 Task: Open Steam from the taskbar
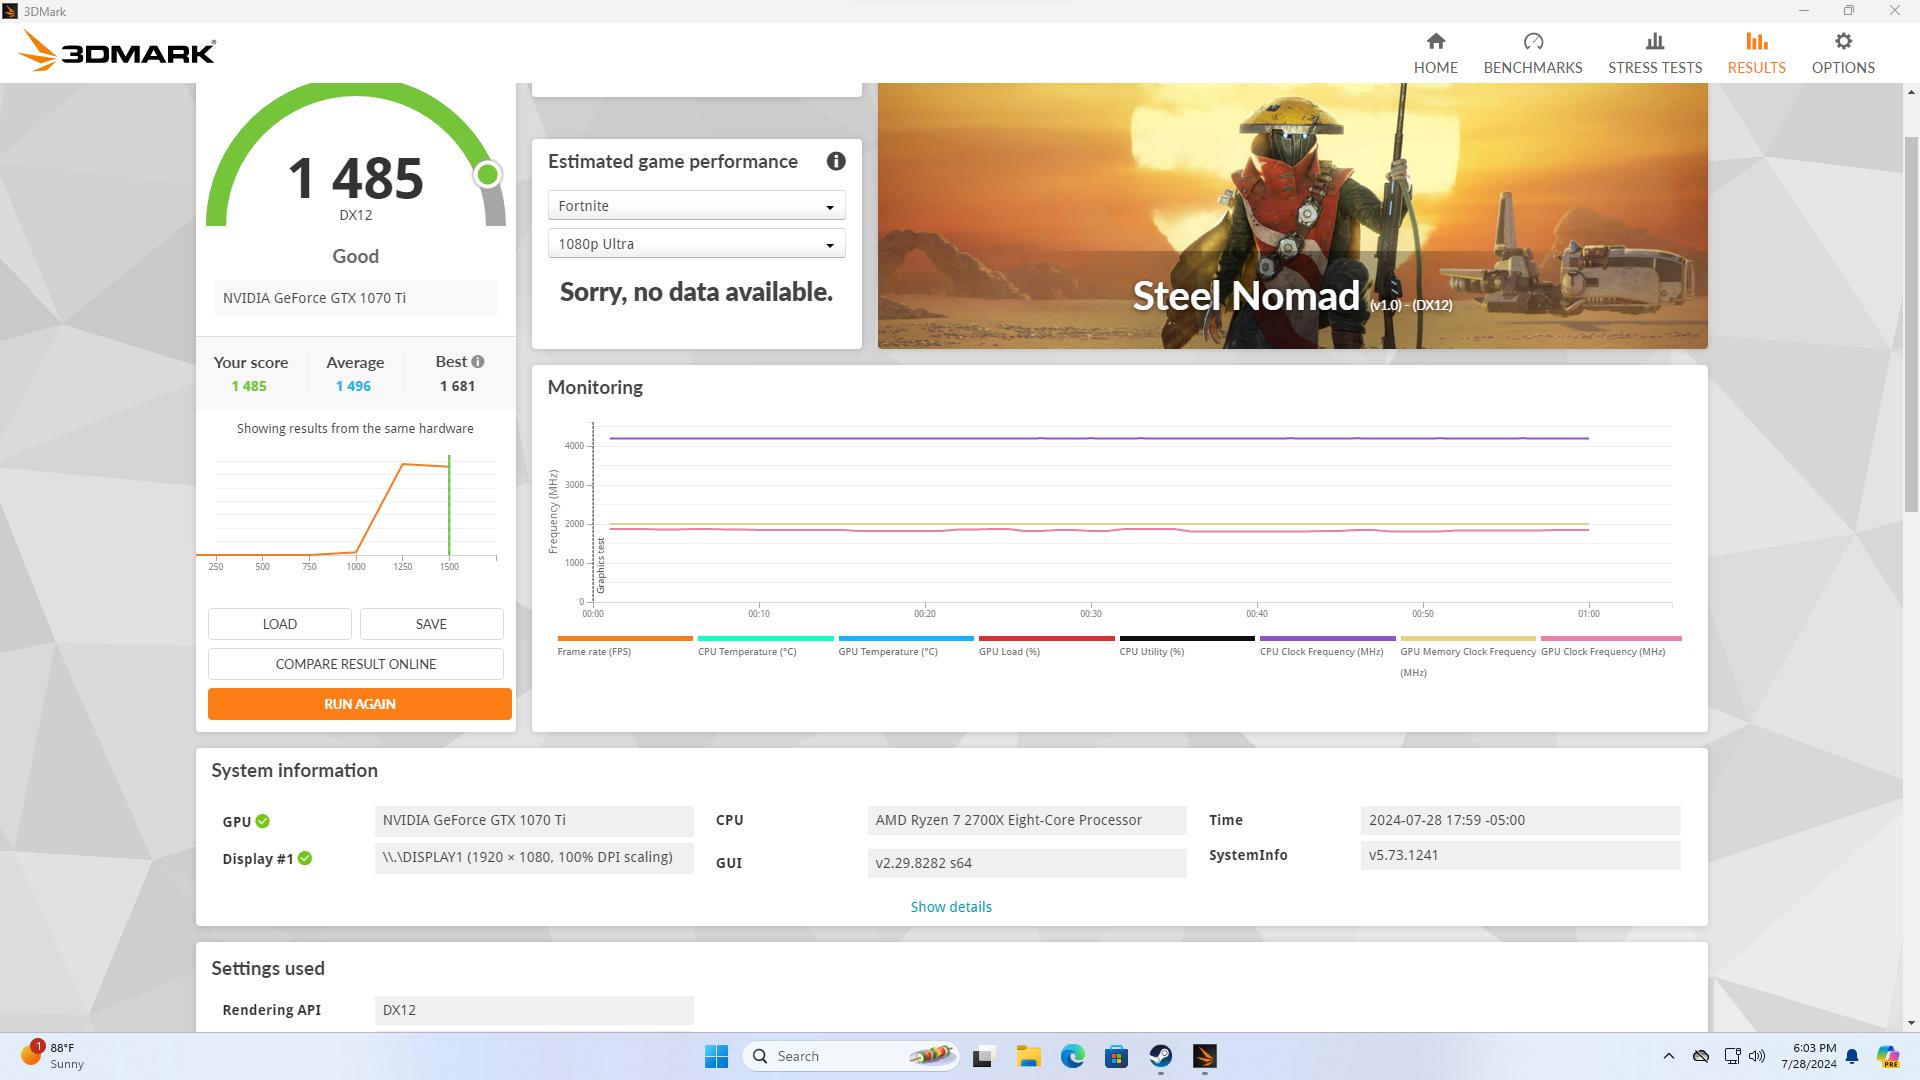(x=1160, y=1056)
